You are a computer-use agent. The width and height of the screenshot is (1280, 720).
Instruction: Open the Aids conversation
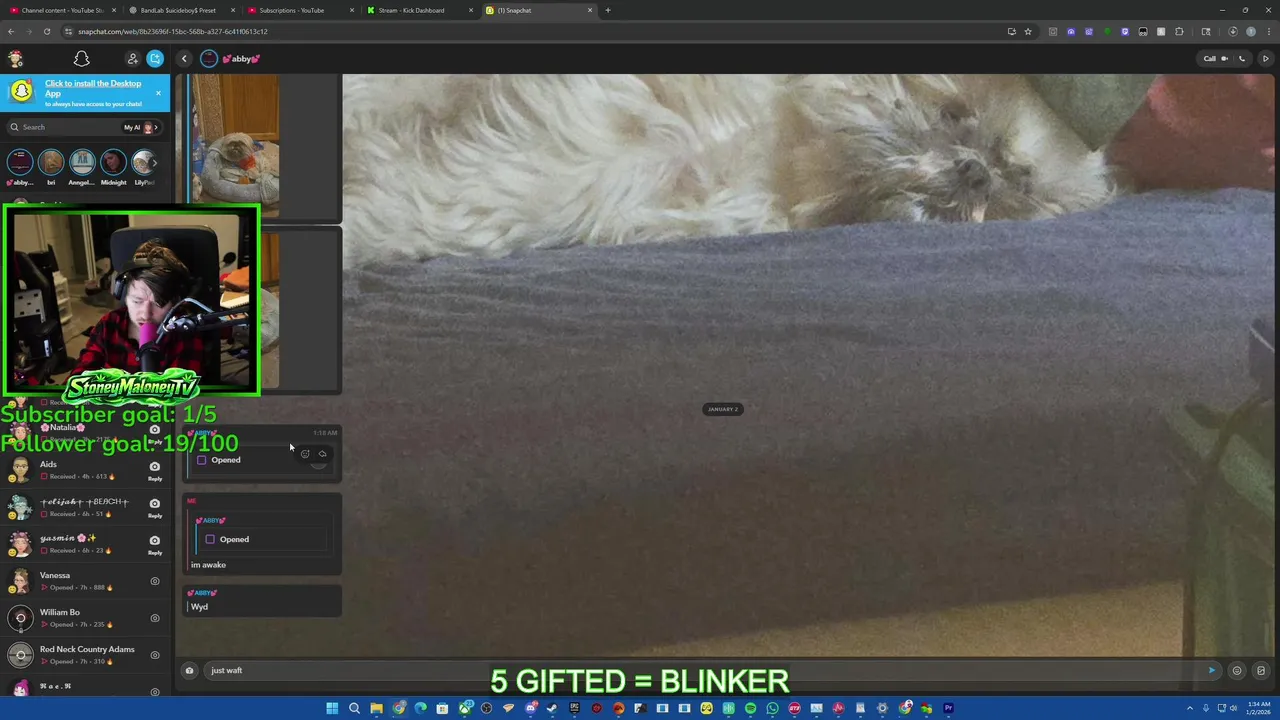(85, 470)
